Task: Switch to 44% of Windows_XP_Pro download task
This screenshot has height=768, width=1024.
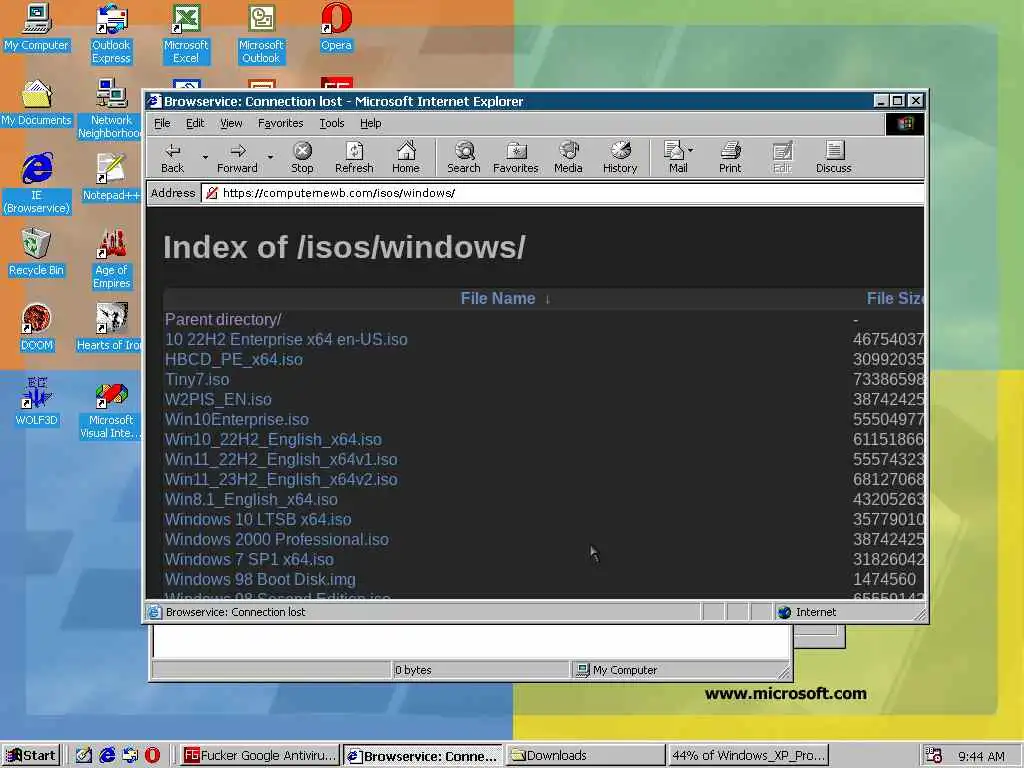Action: (x=748, y=756)
